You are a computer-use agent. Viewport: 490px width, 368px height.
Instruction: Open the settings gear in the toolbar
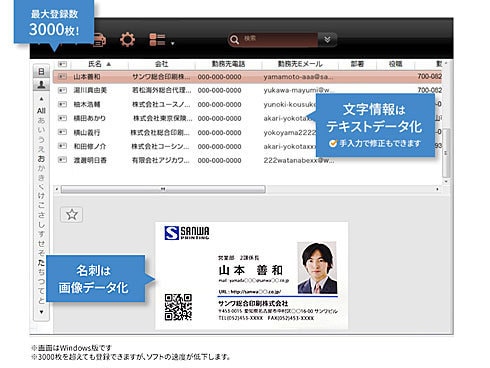(x=127, y=40)
